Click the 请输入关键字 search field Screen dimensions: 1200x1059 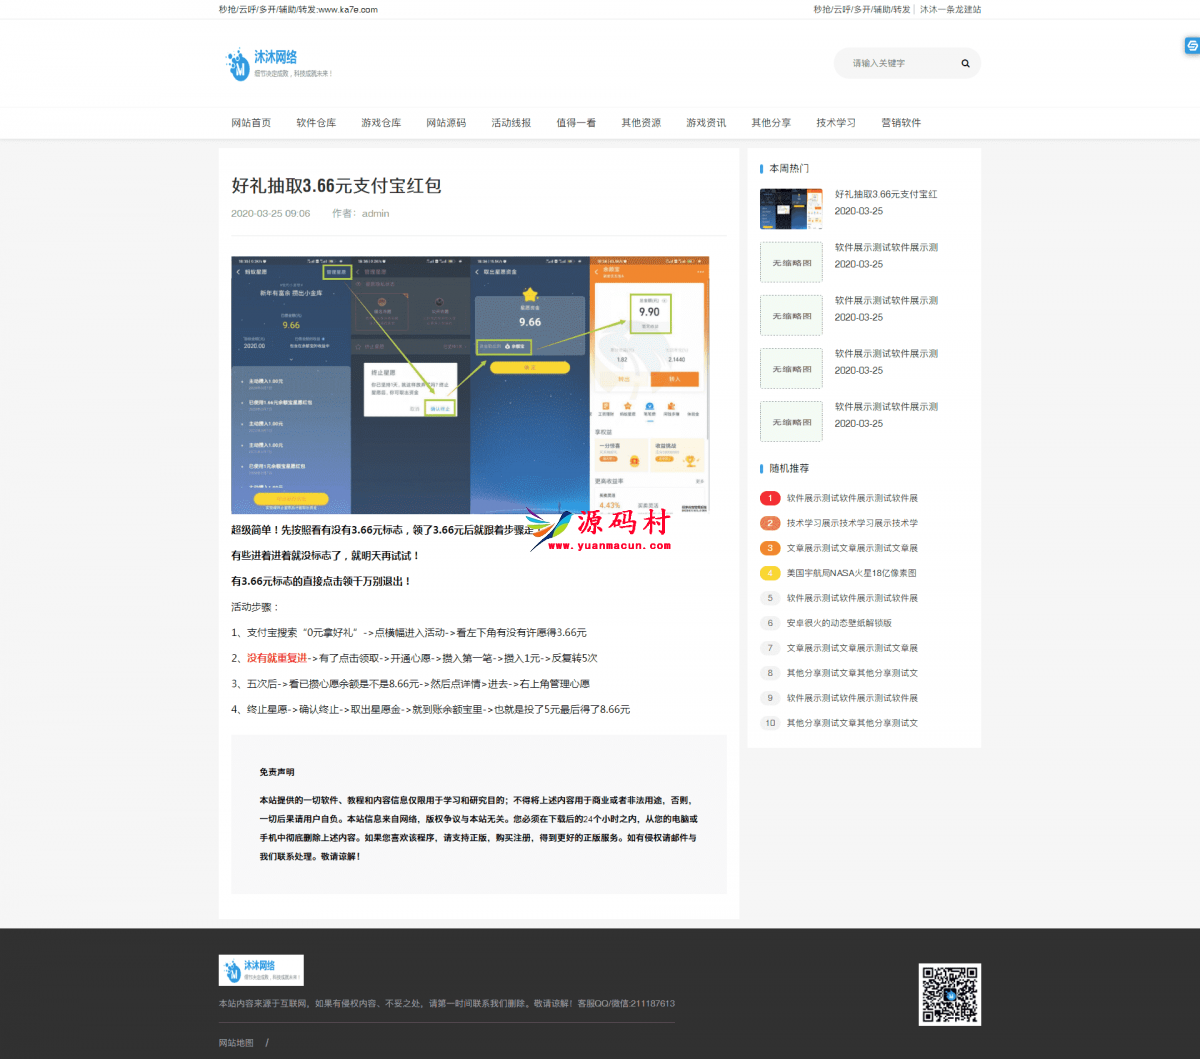[x=895, y=63]
